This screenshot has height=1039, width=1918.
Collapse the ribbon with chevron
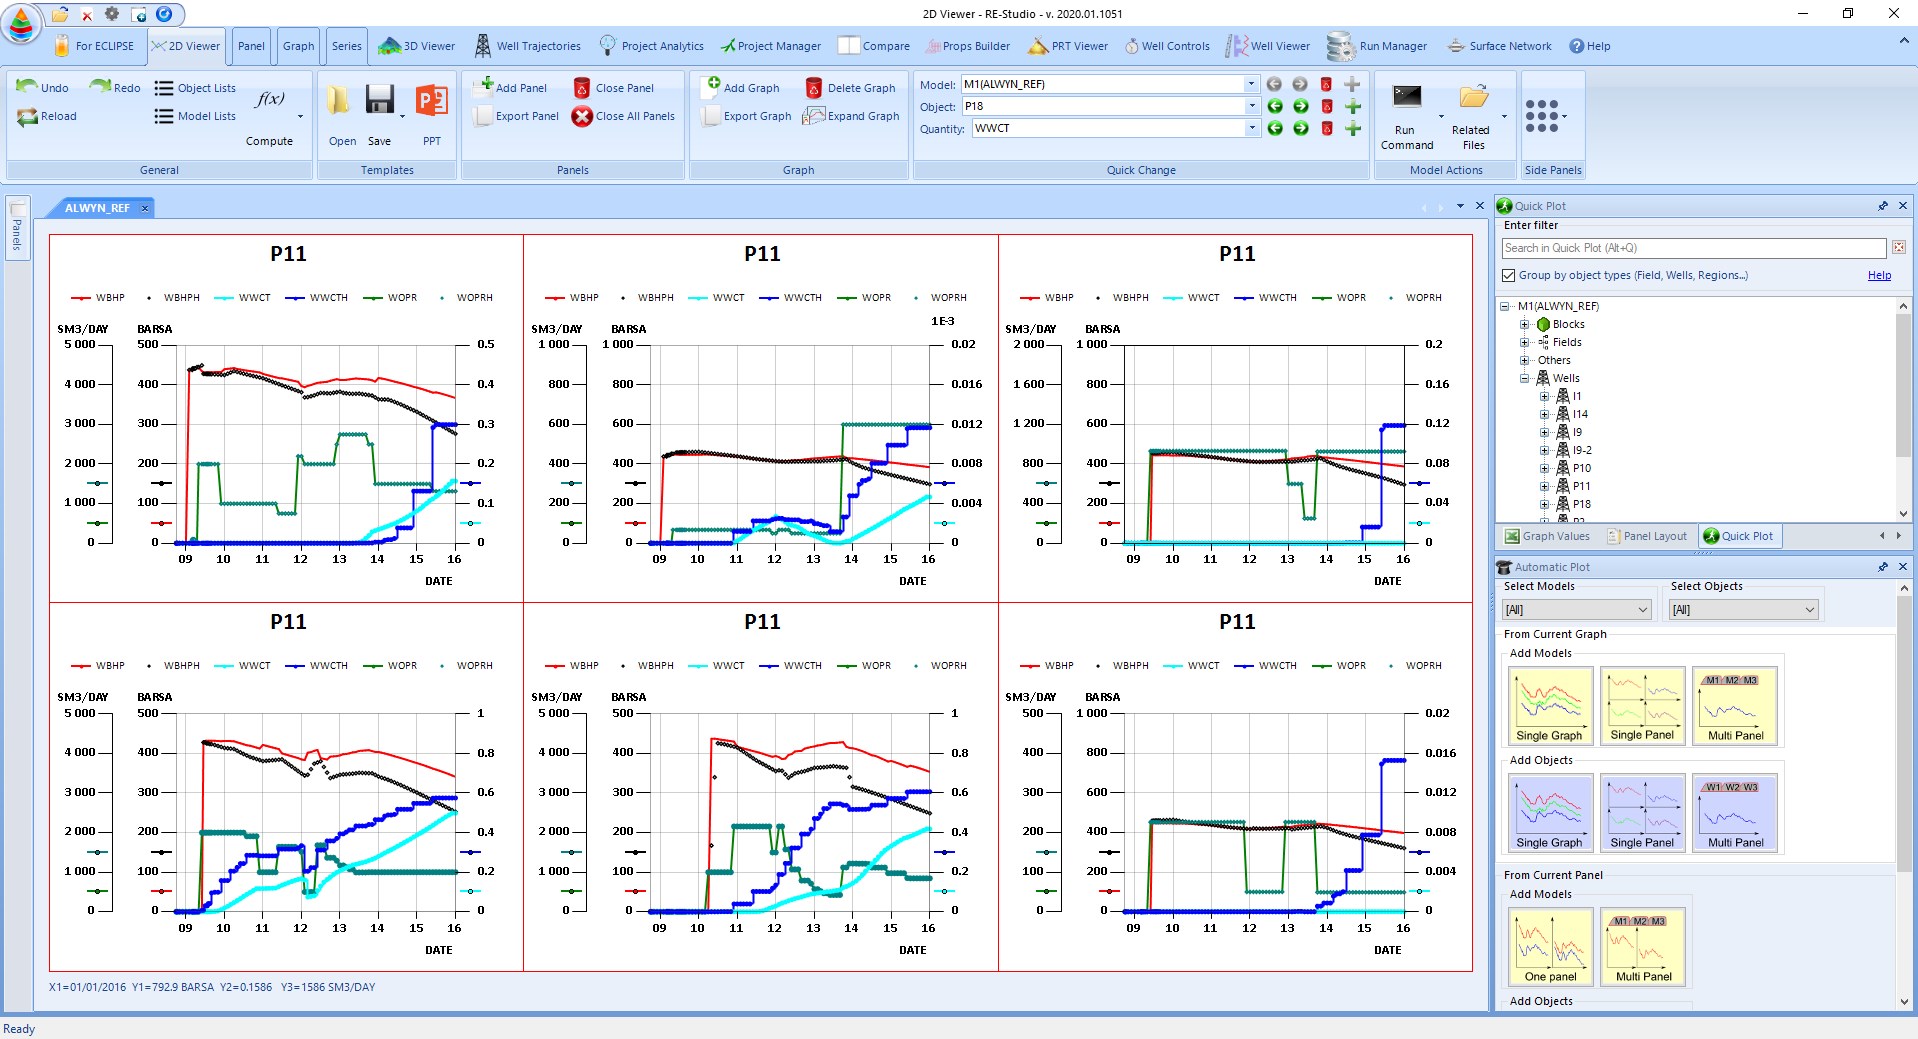point(1903,41)
